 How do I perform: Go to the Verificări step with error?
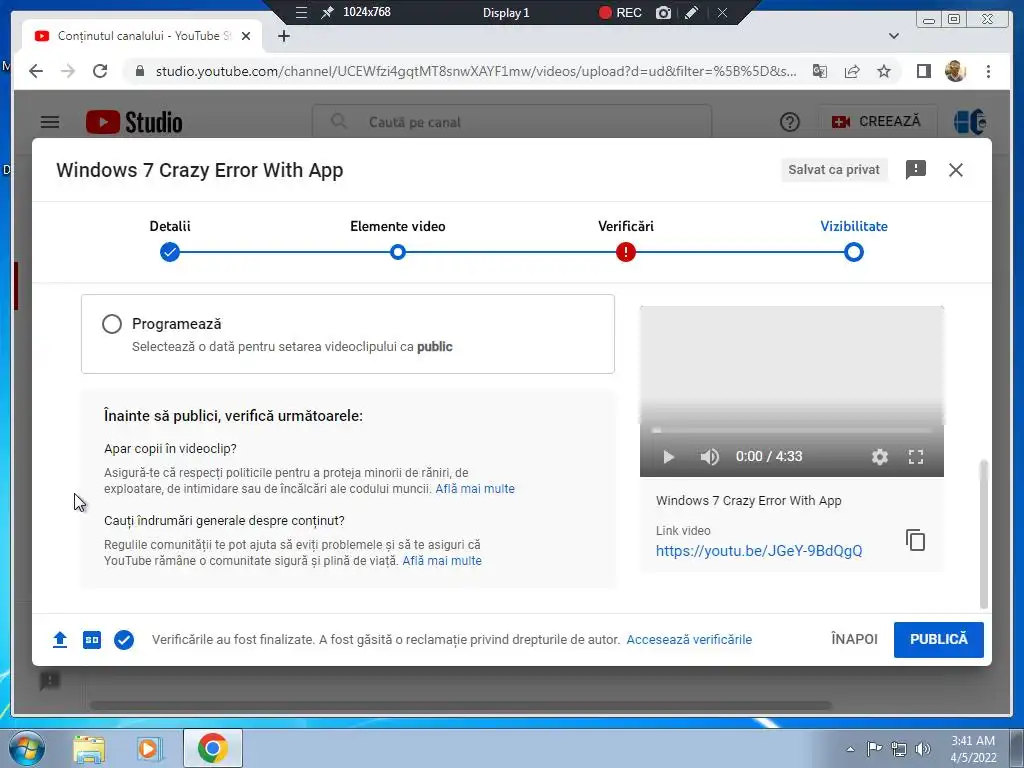626,252
